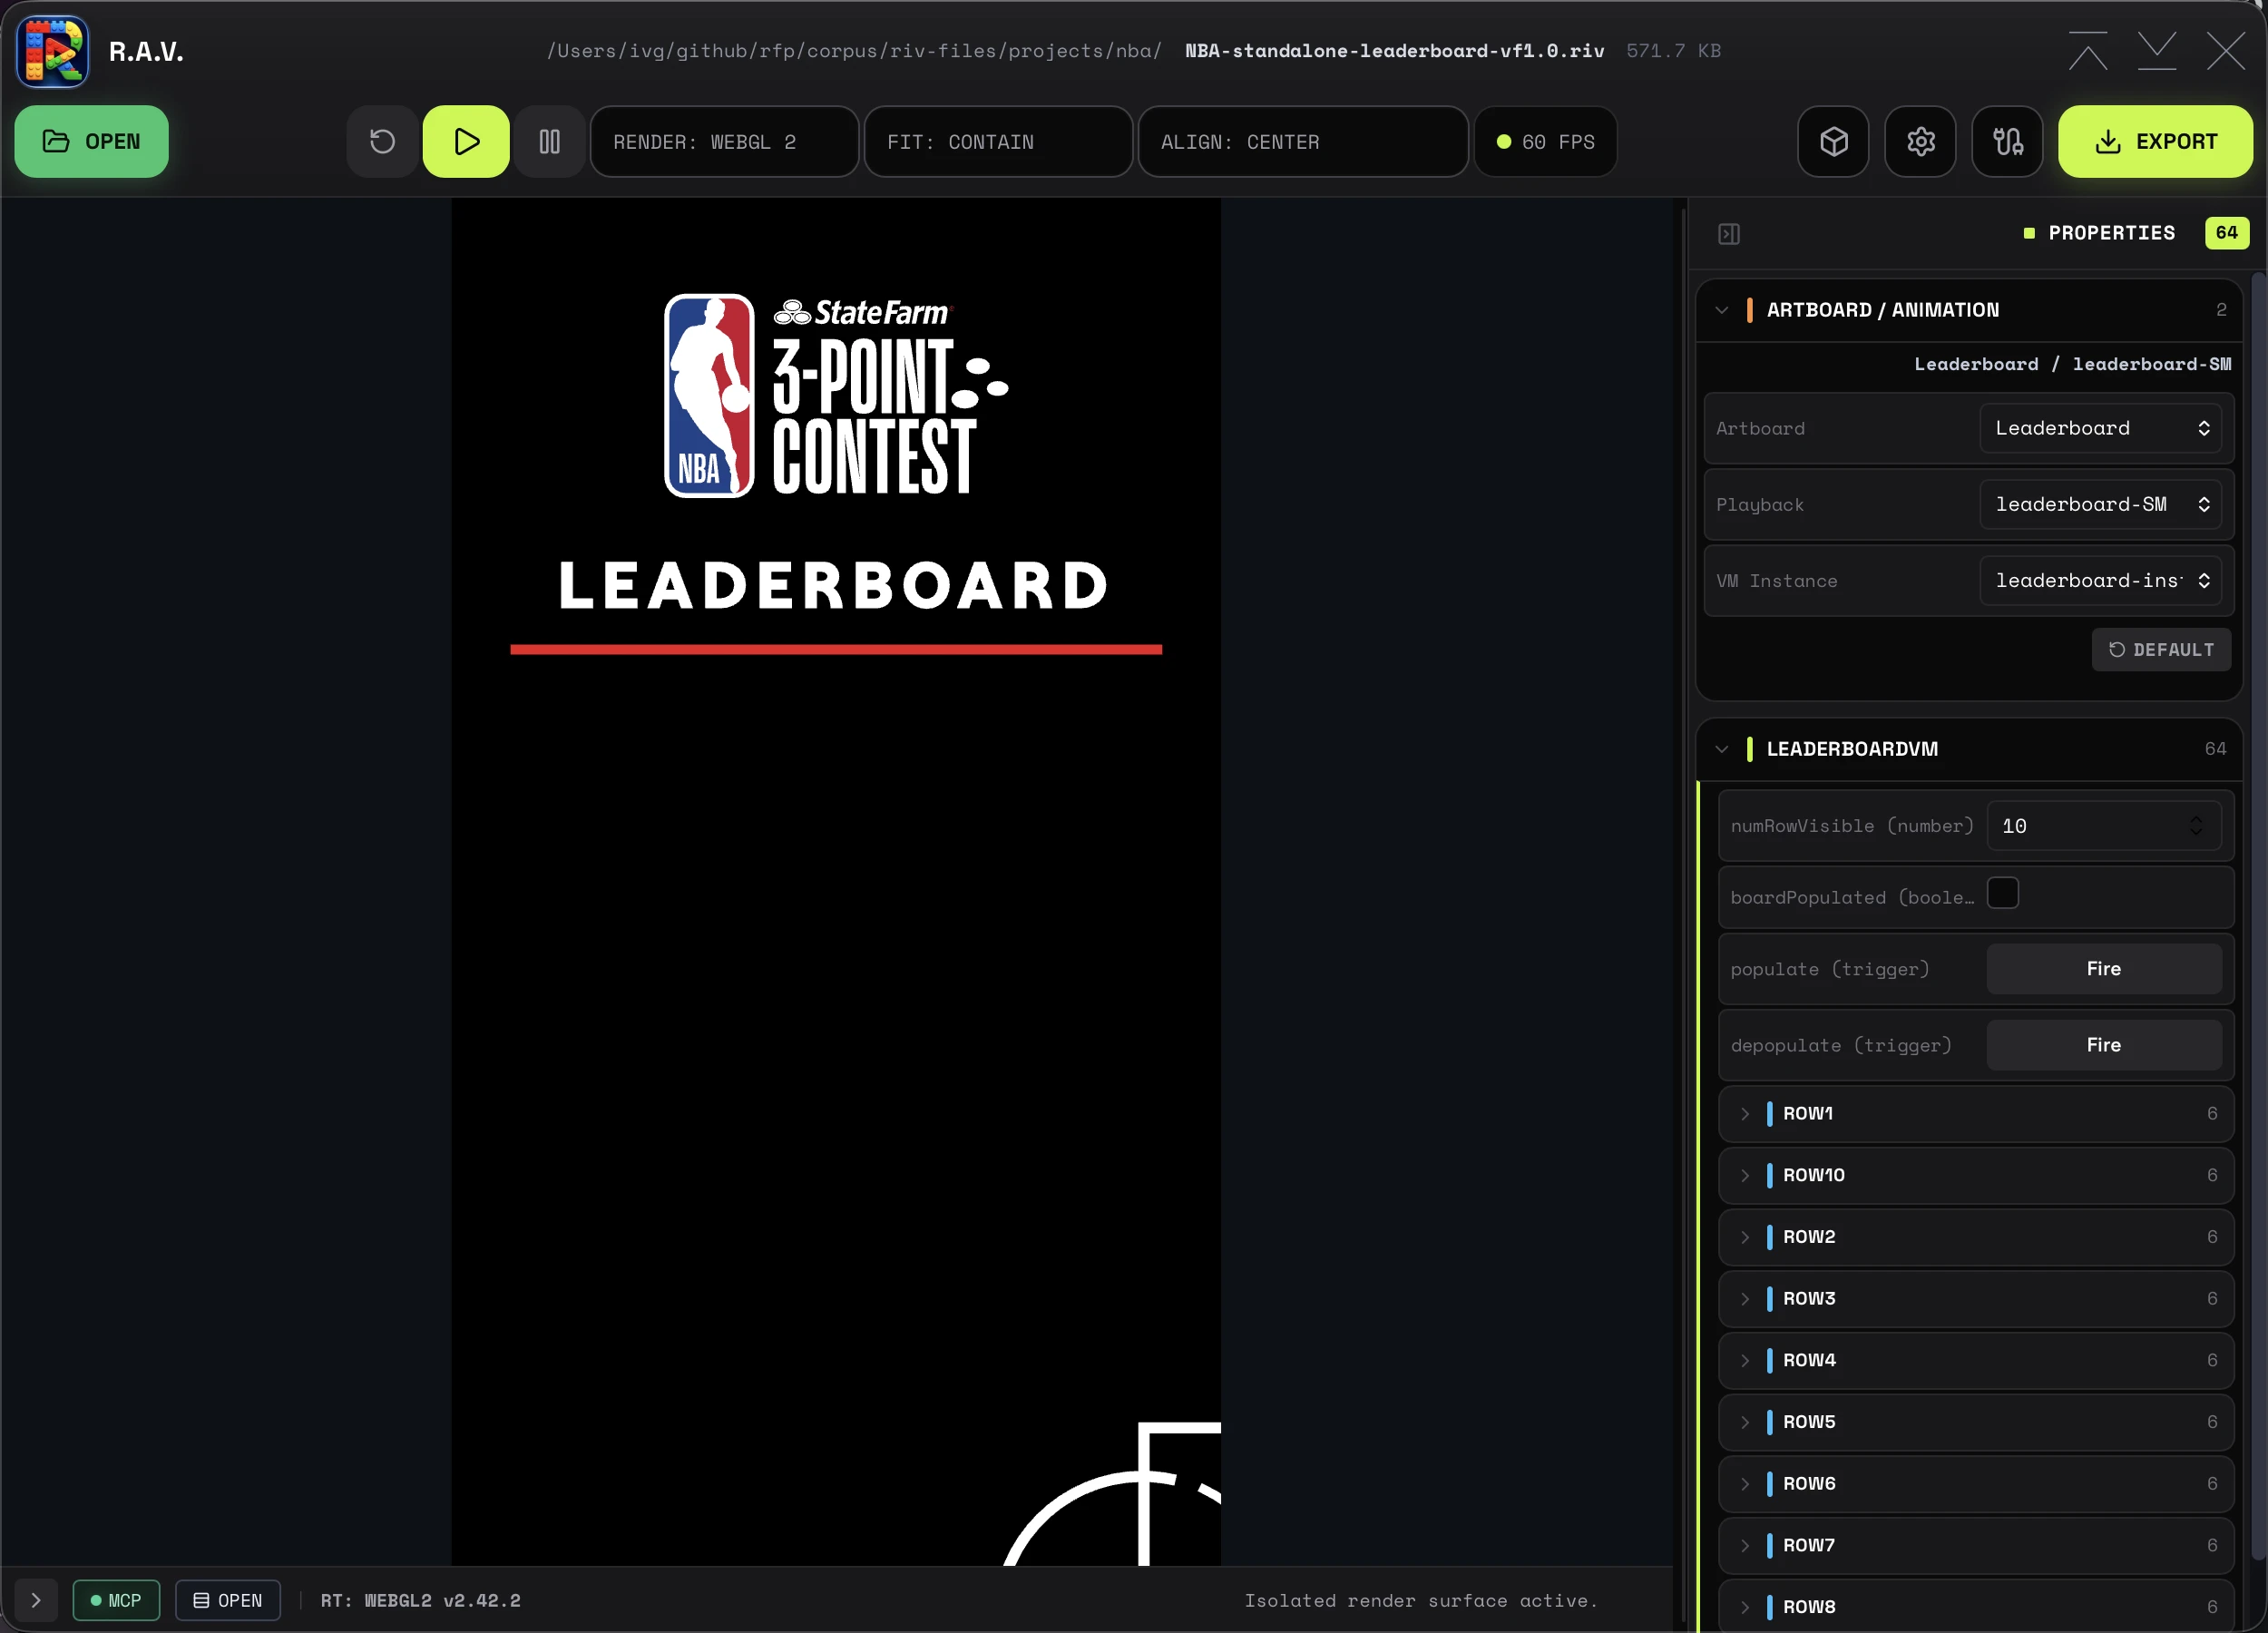Viewport: 2268px width, 1633px height.
Task: Expand the ROW3 group
Action: 1976,1298
